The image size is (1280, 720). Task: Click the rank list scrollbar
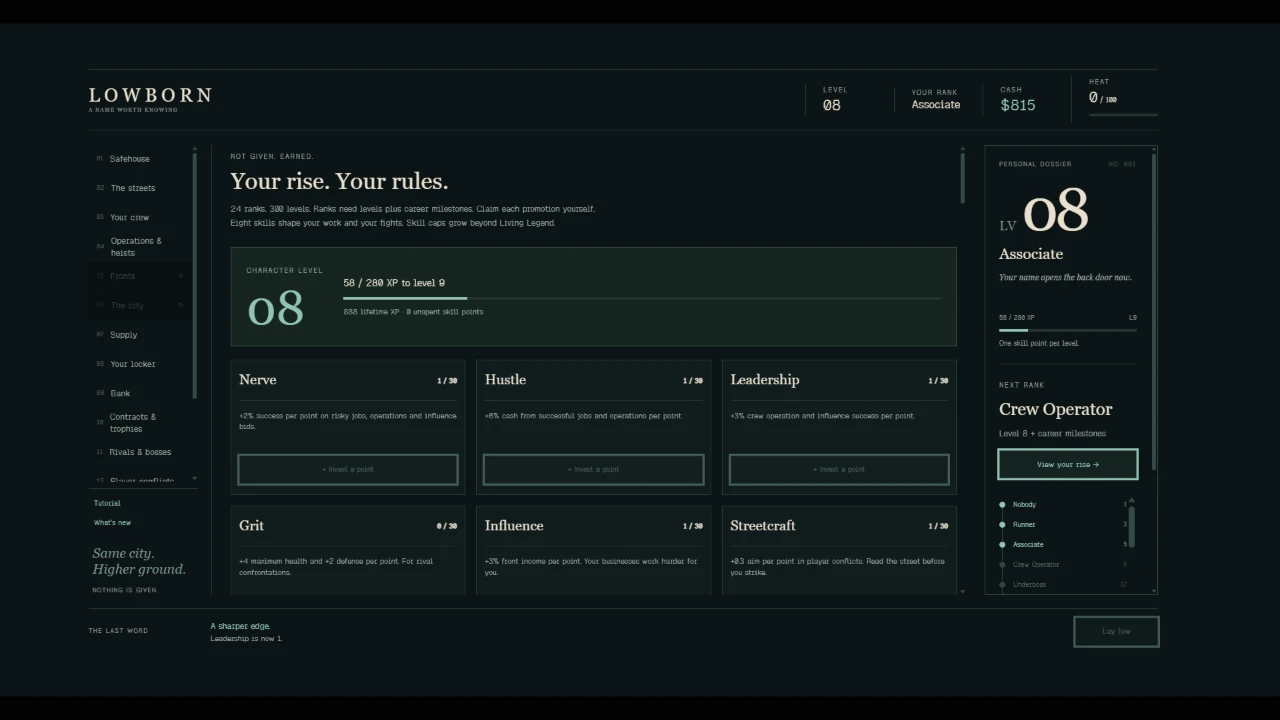[1131, 526]
